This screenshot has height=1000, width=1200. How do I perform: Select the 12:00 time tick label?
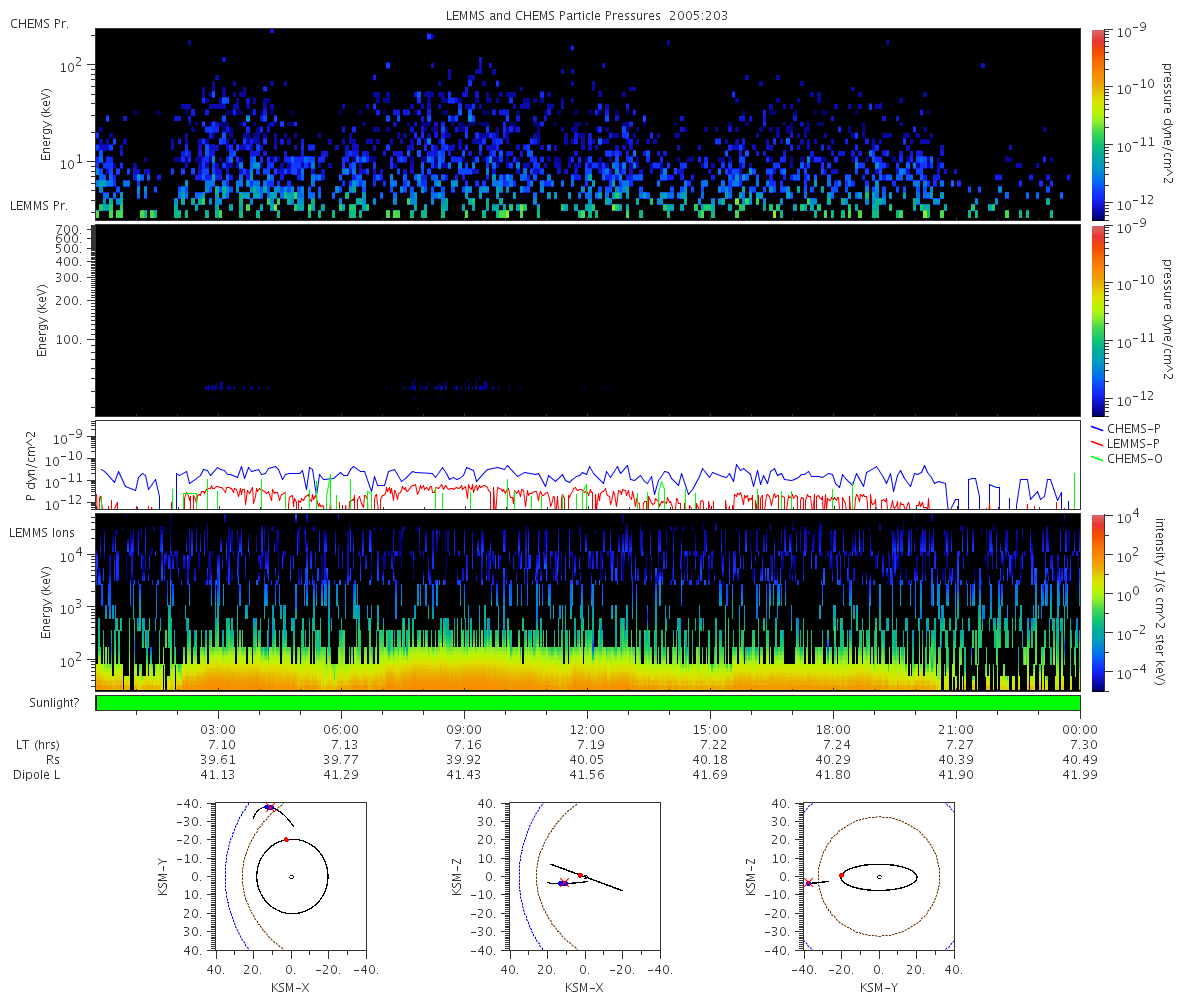click(x=587, y=730)
